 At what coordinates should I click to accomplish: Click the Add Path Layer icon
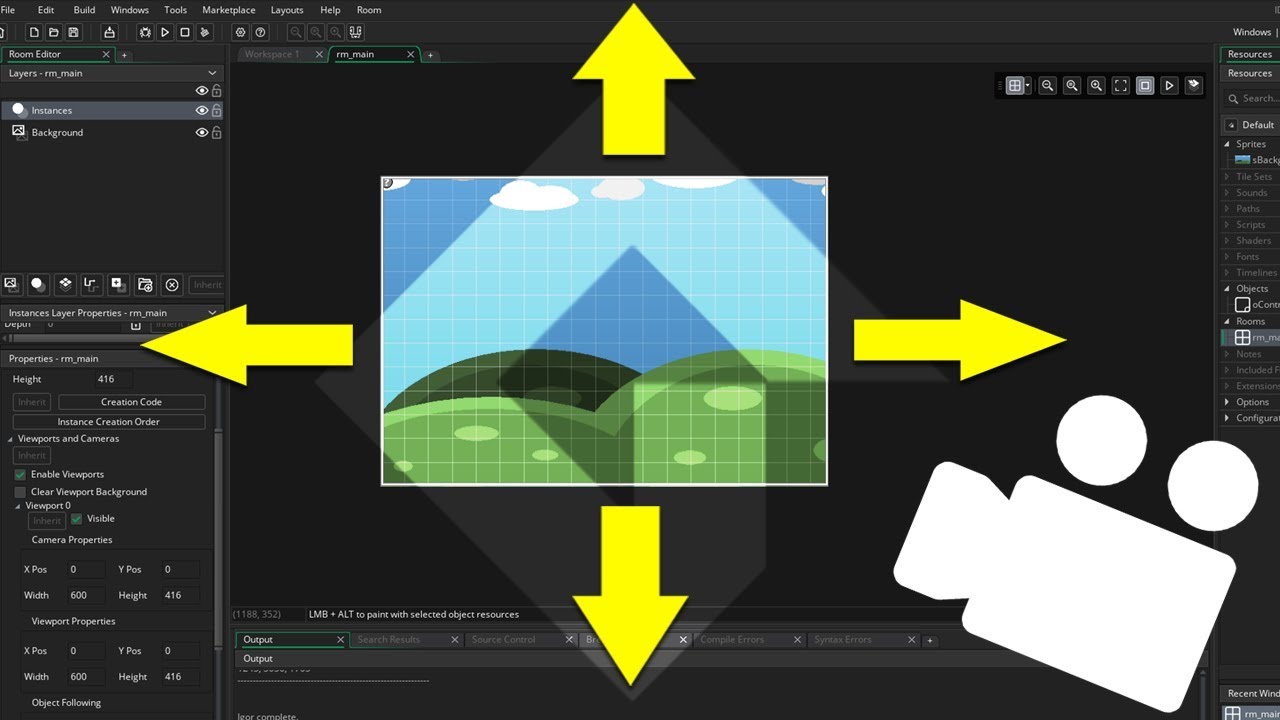coord(91,285)
